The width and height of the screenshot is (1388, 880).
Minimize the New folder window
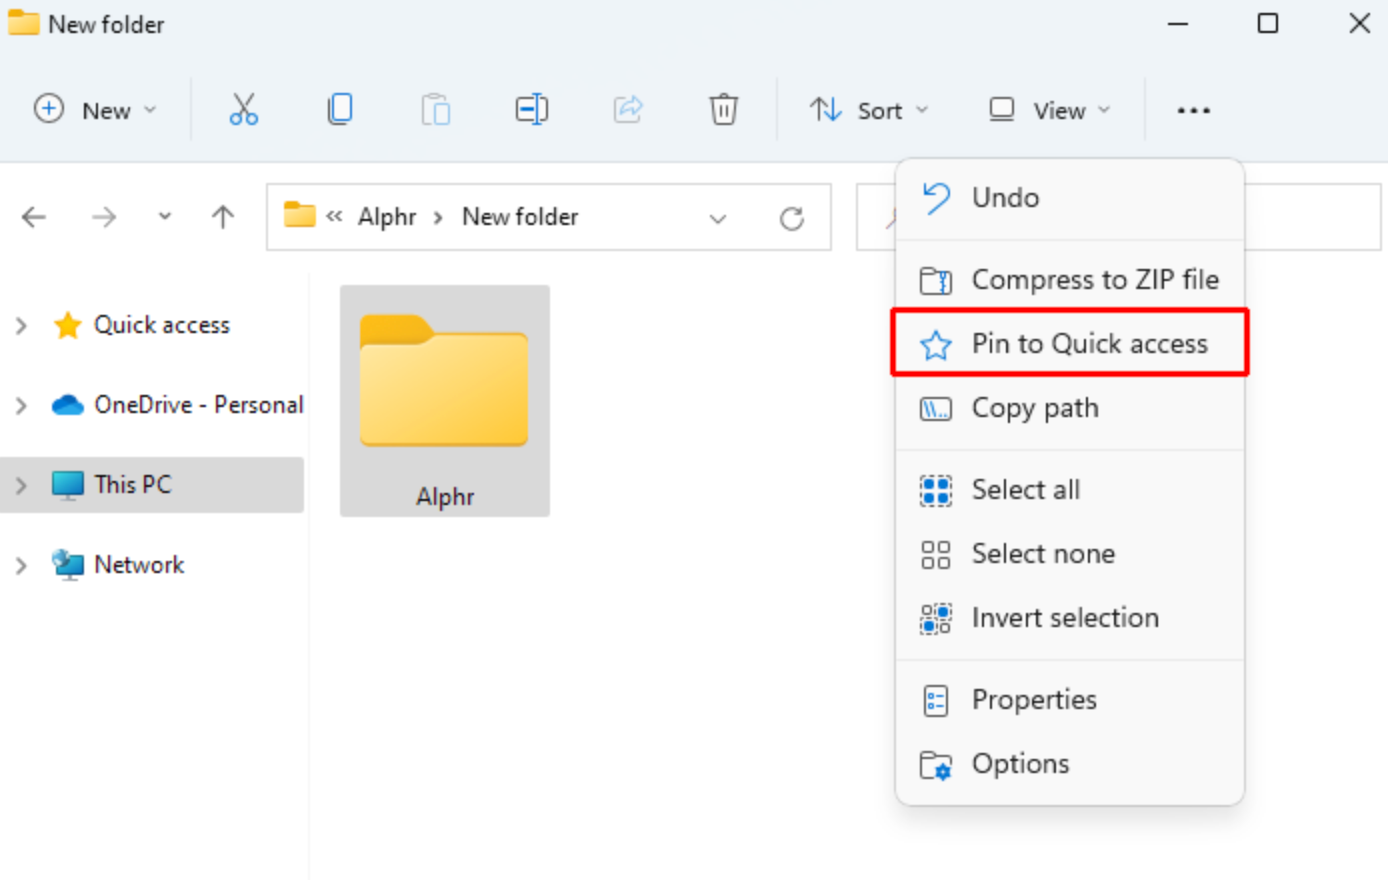[1178, 23]
